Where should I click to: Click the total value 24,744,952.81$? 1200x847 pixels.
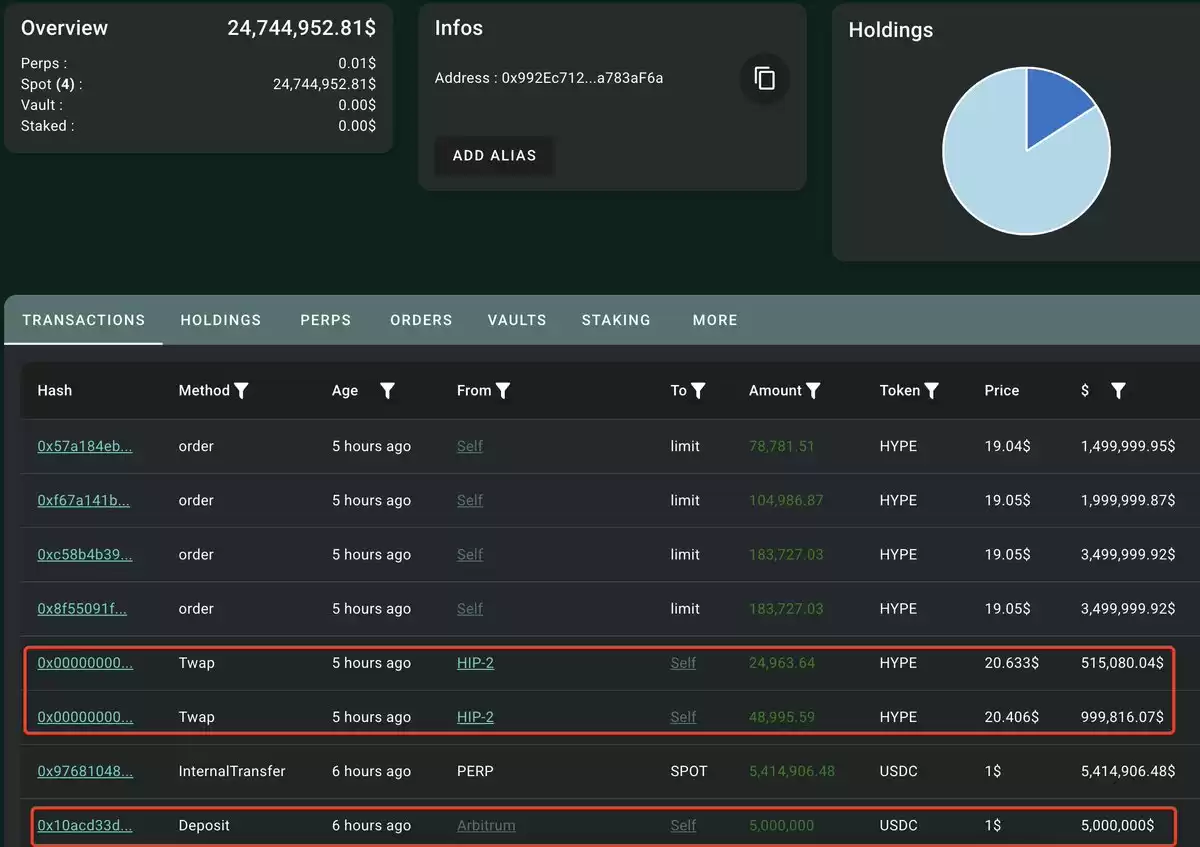(302, 28)
